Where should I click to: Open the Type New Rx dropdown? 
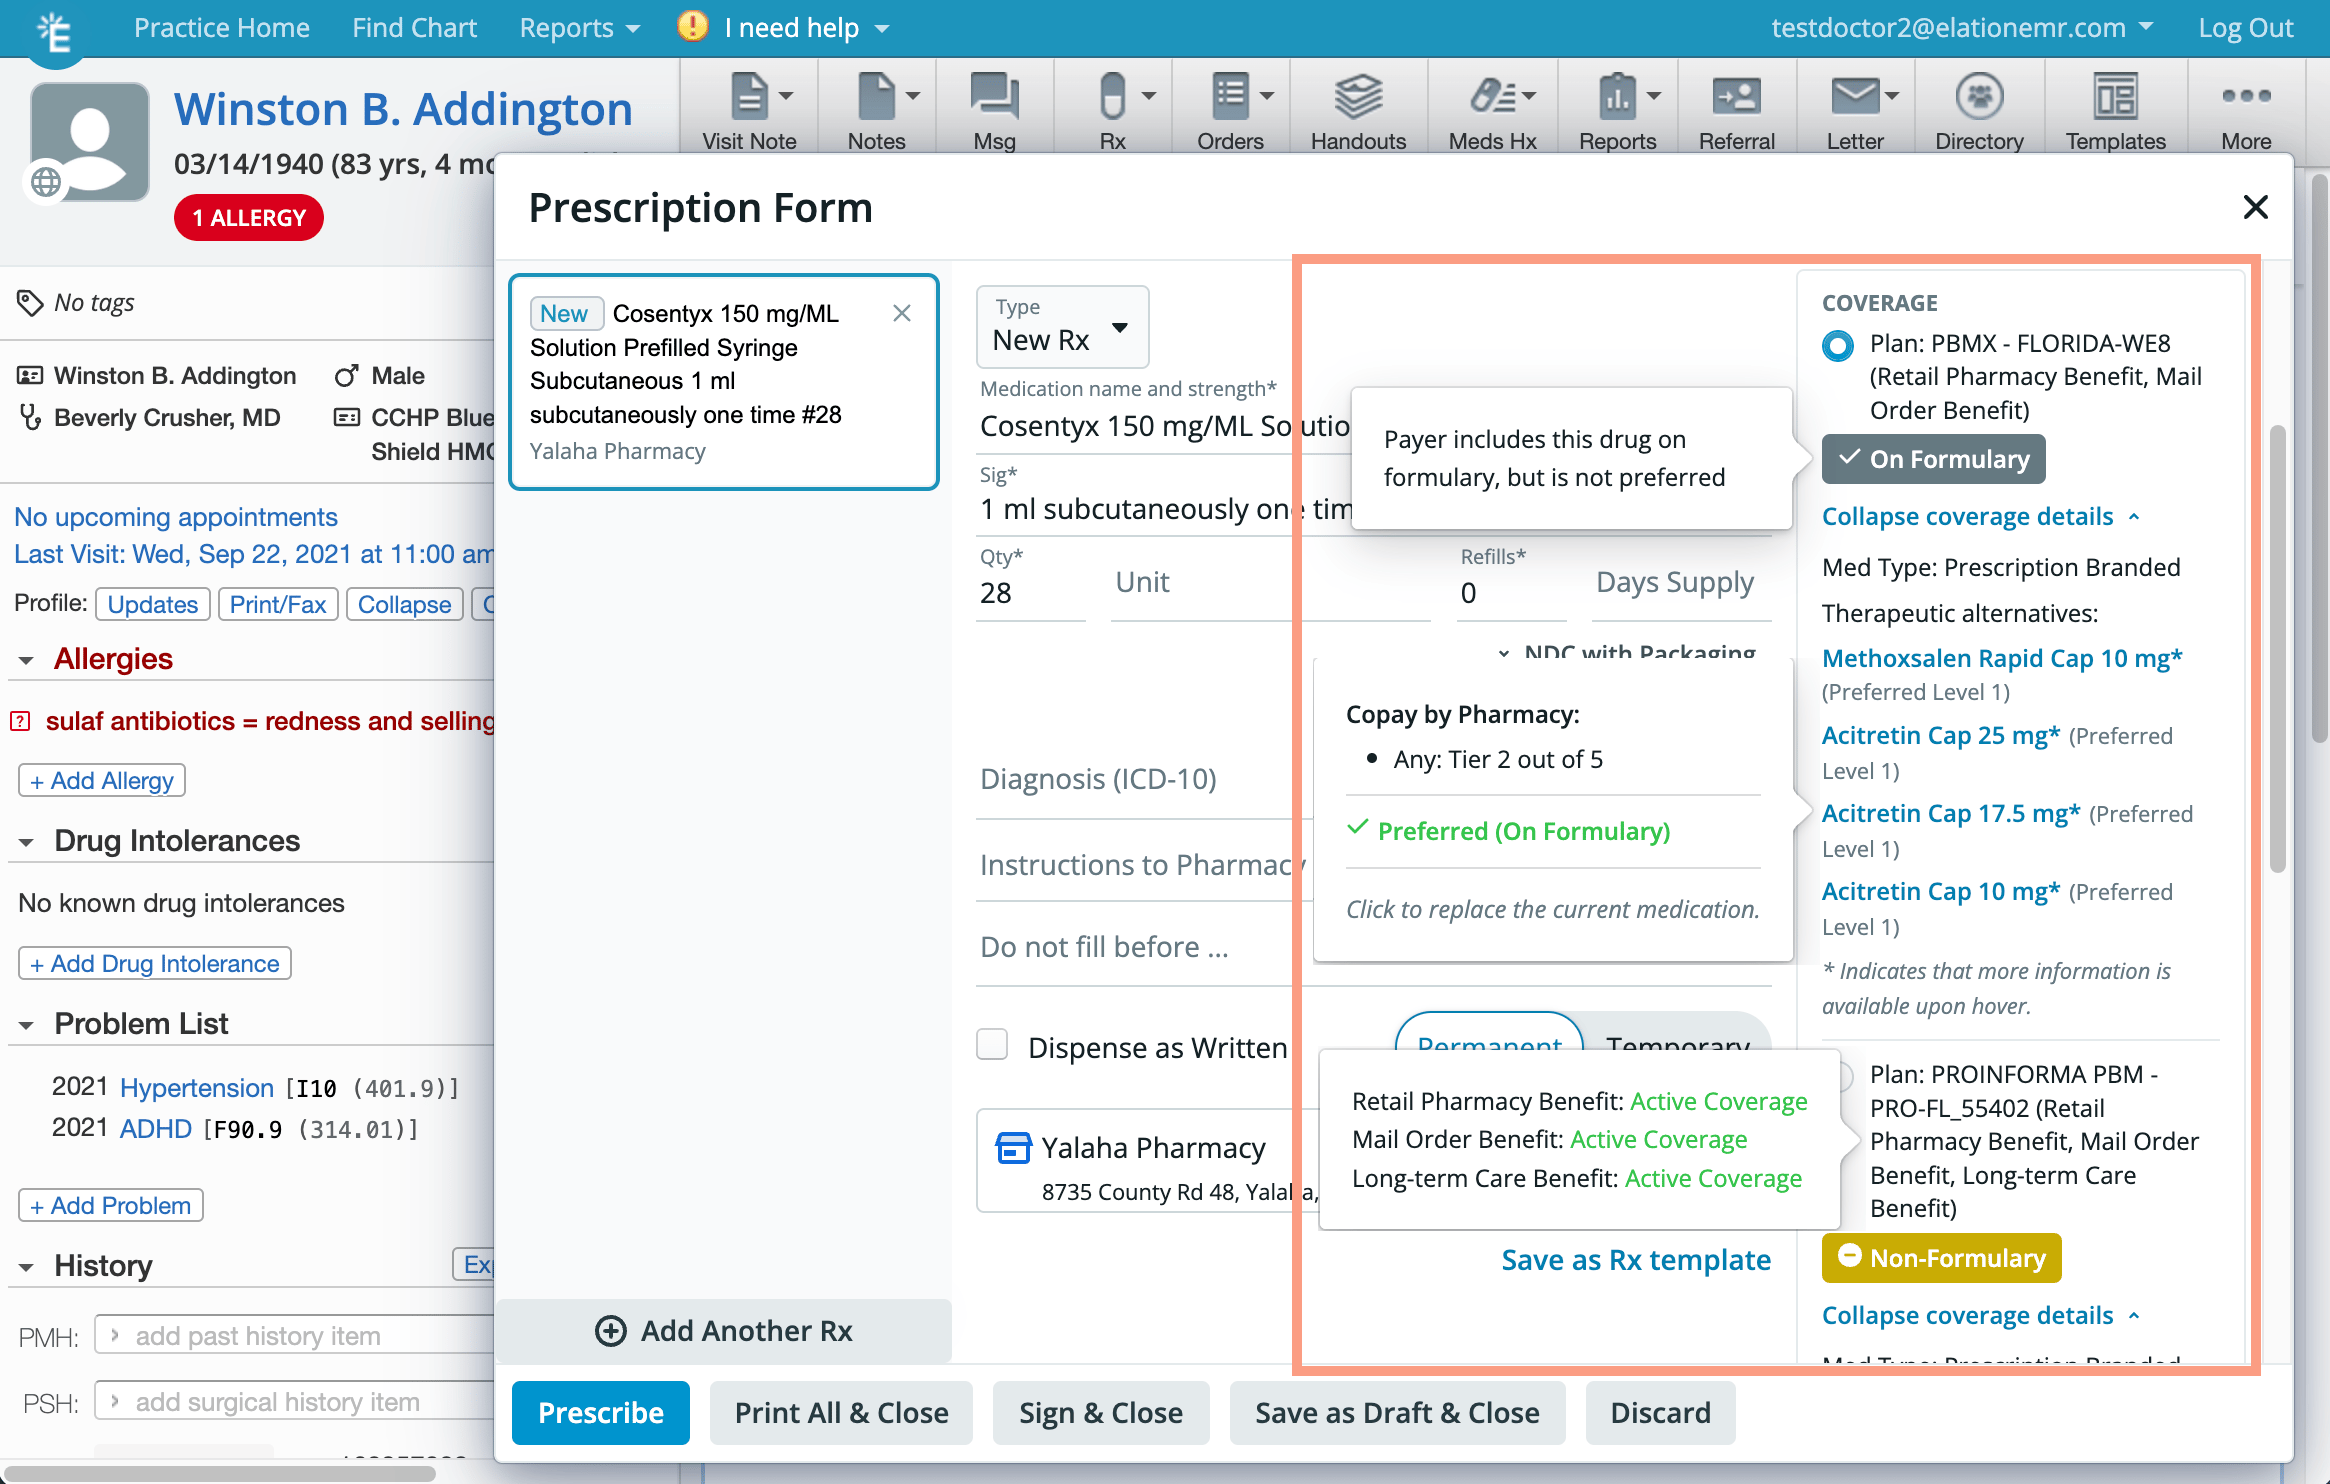point(1063,327)
